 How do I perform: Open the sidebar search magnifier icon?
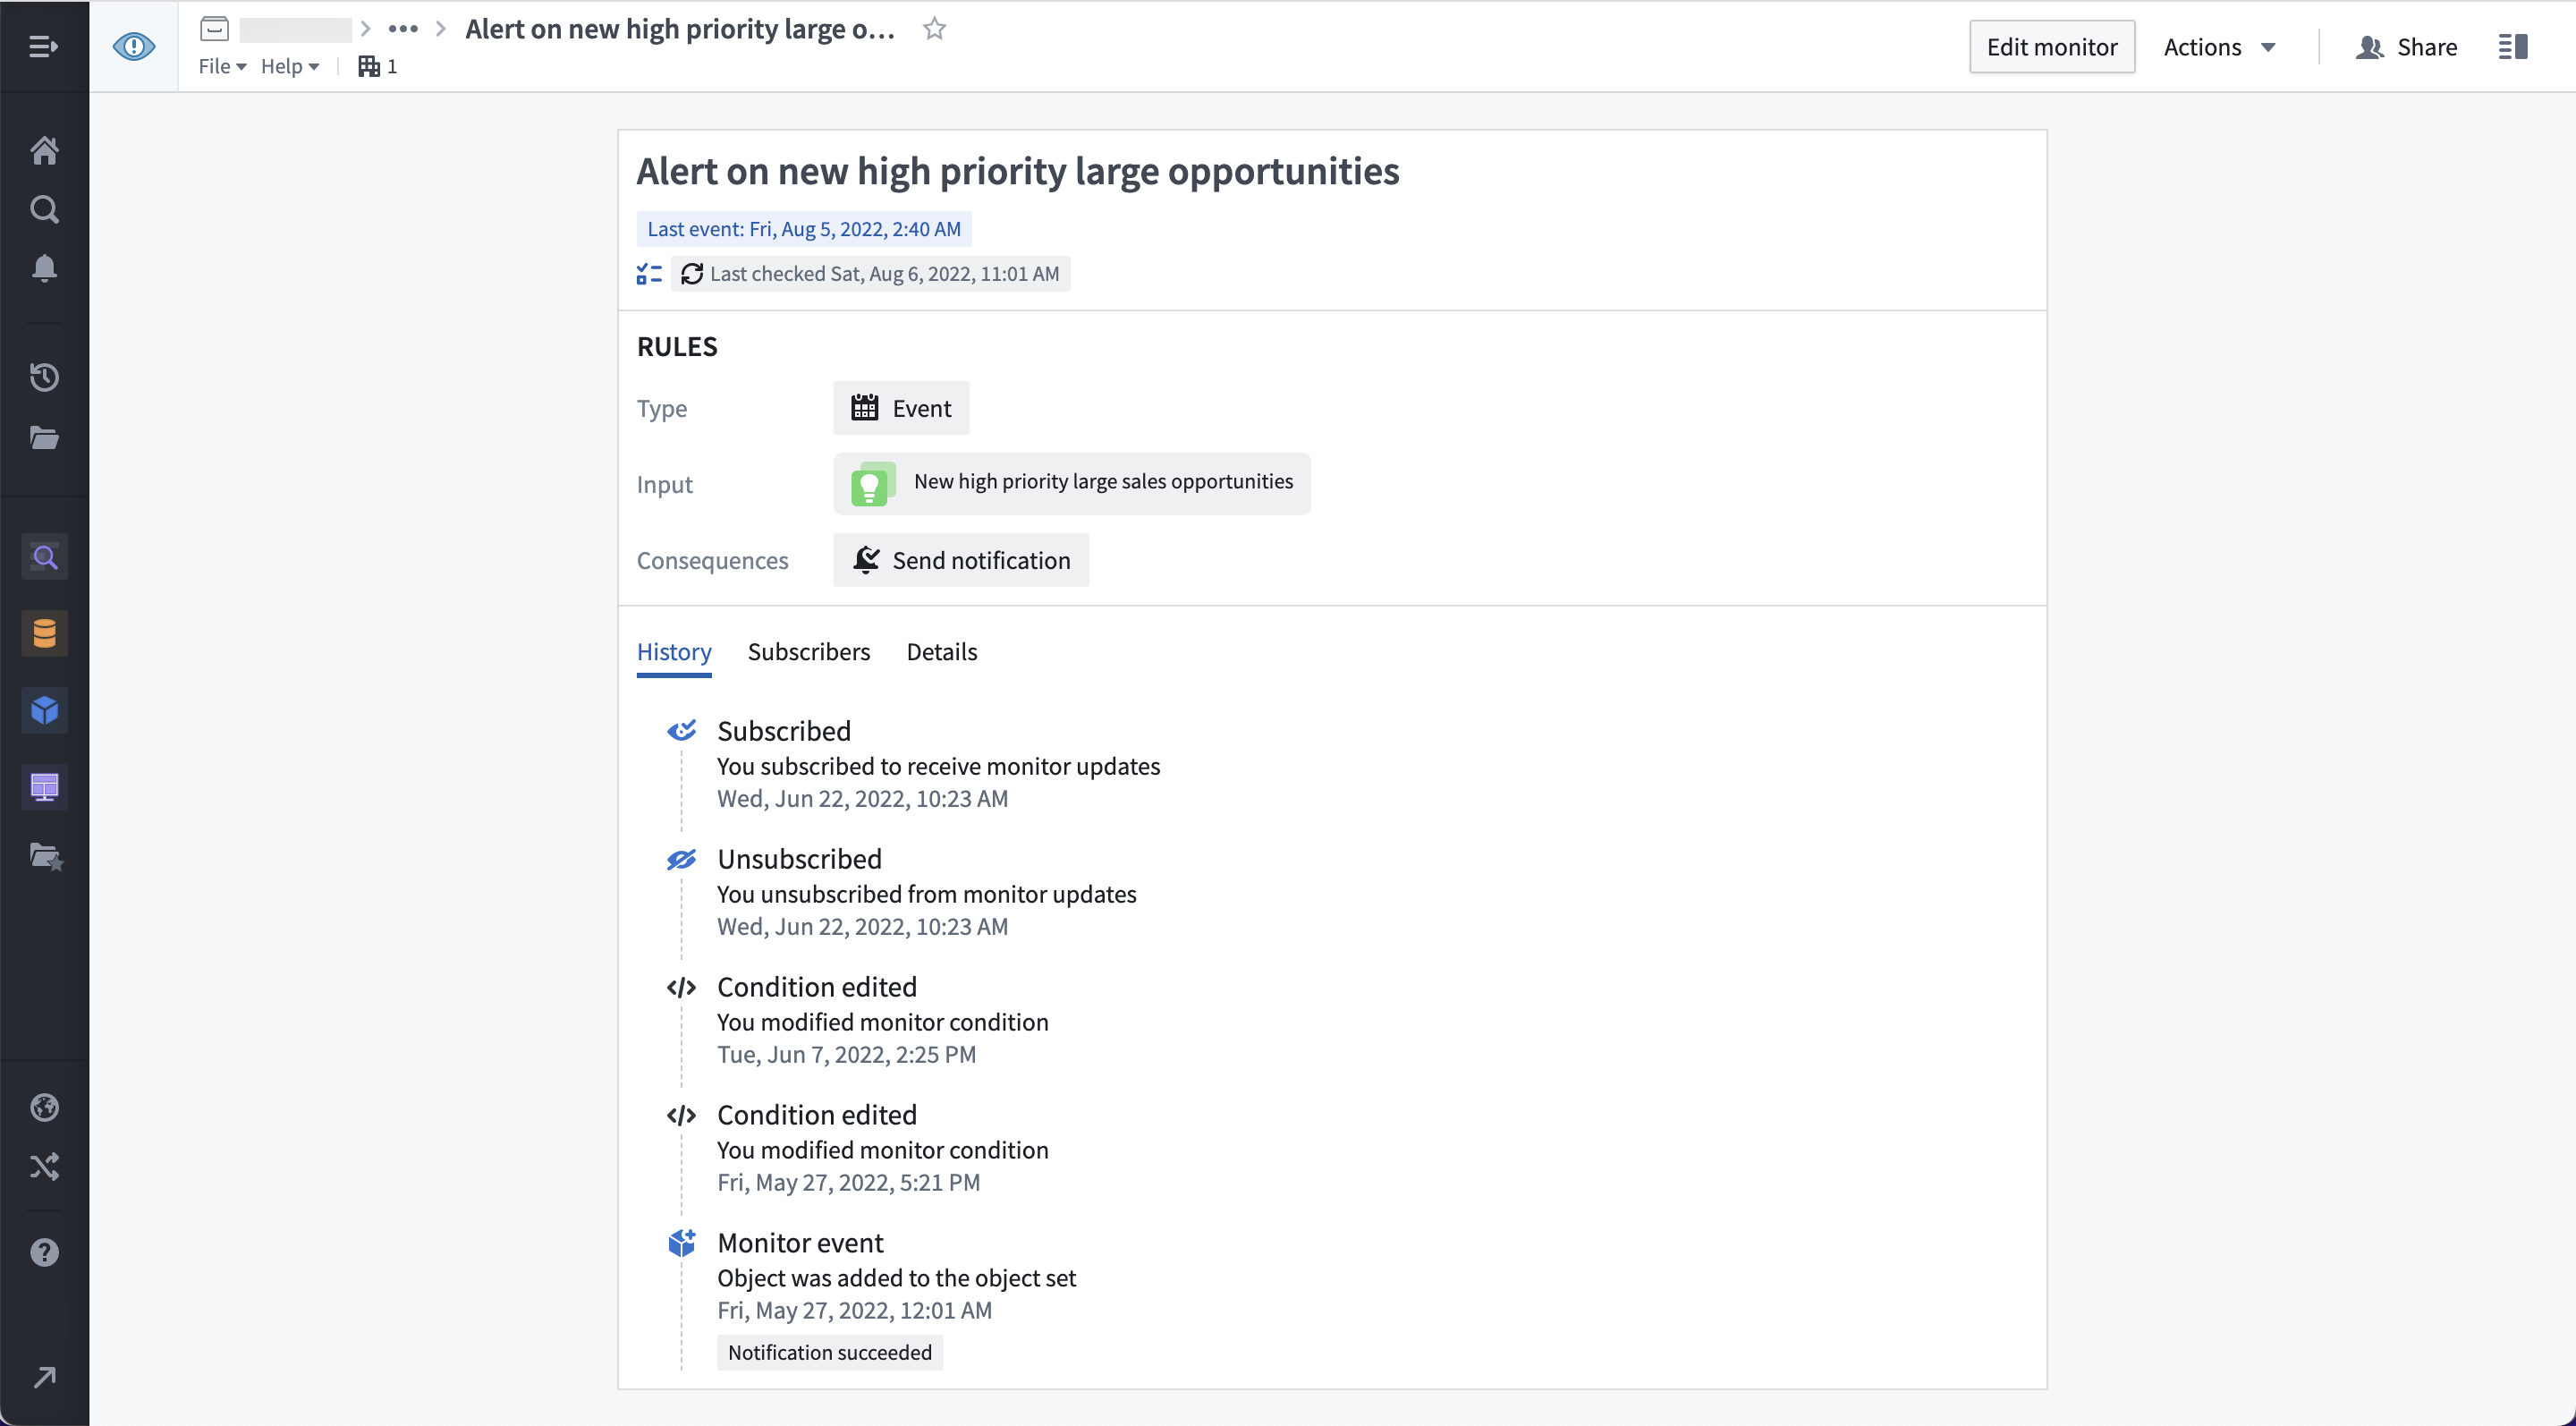pos(44,209)
